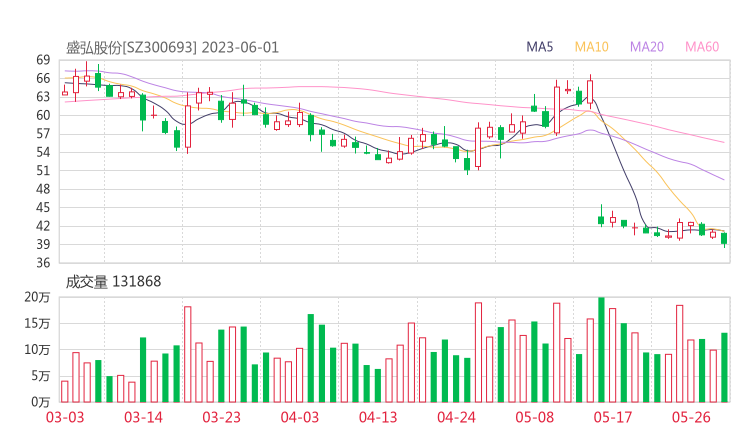Click the 39 price axis label

click(43, 244)
